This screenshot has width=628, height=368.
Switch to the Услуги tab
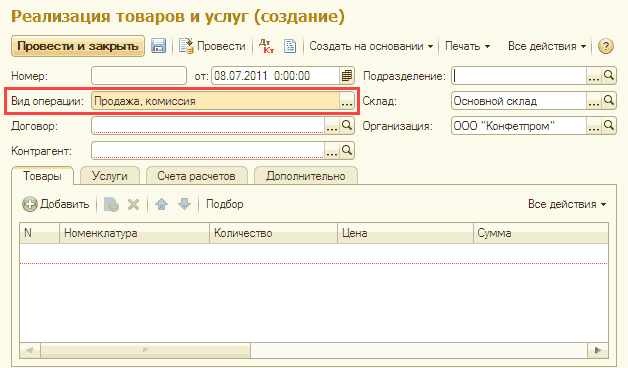[x=109, y=176]
